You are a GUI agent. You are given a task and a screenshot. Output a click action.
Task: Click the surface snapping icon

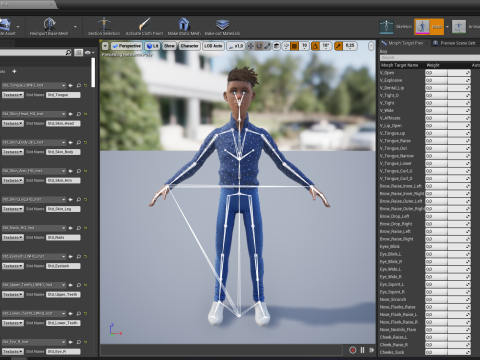(x=286, y=46)
